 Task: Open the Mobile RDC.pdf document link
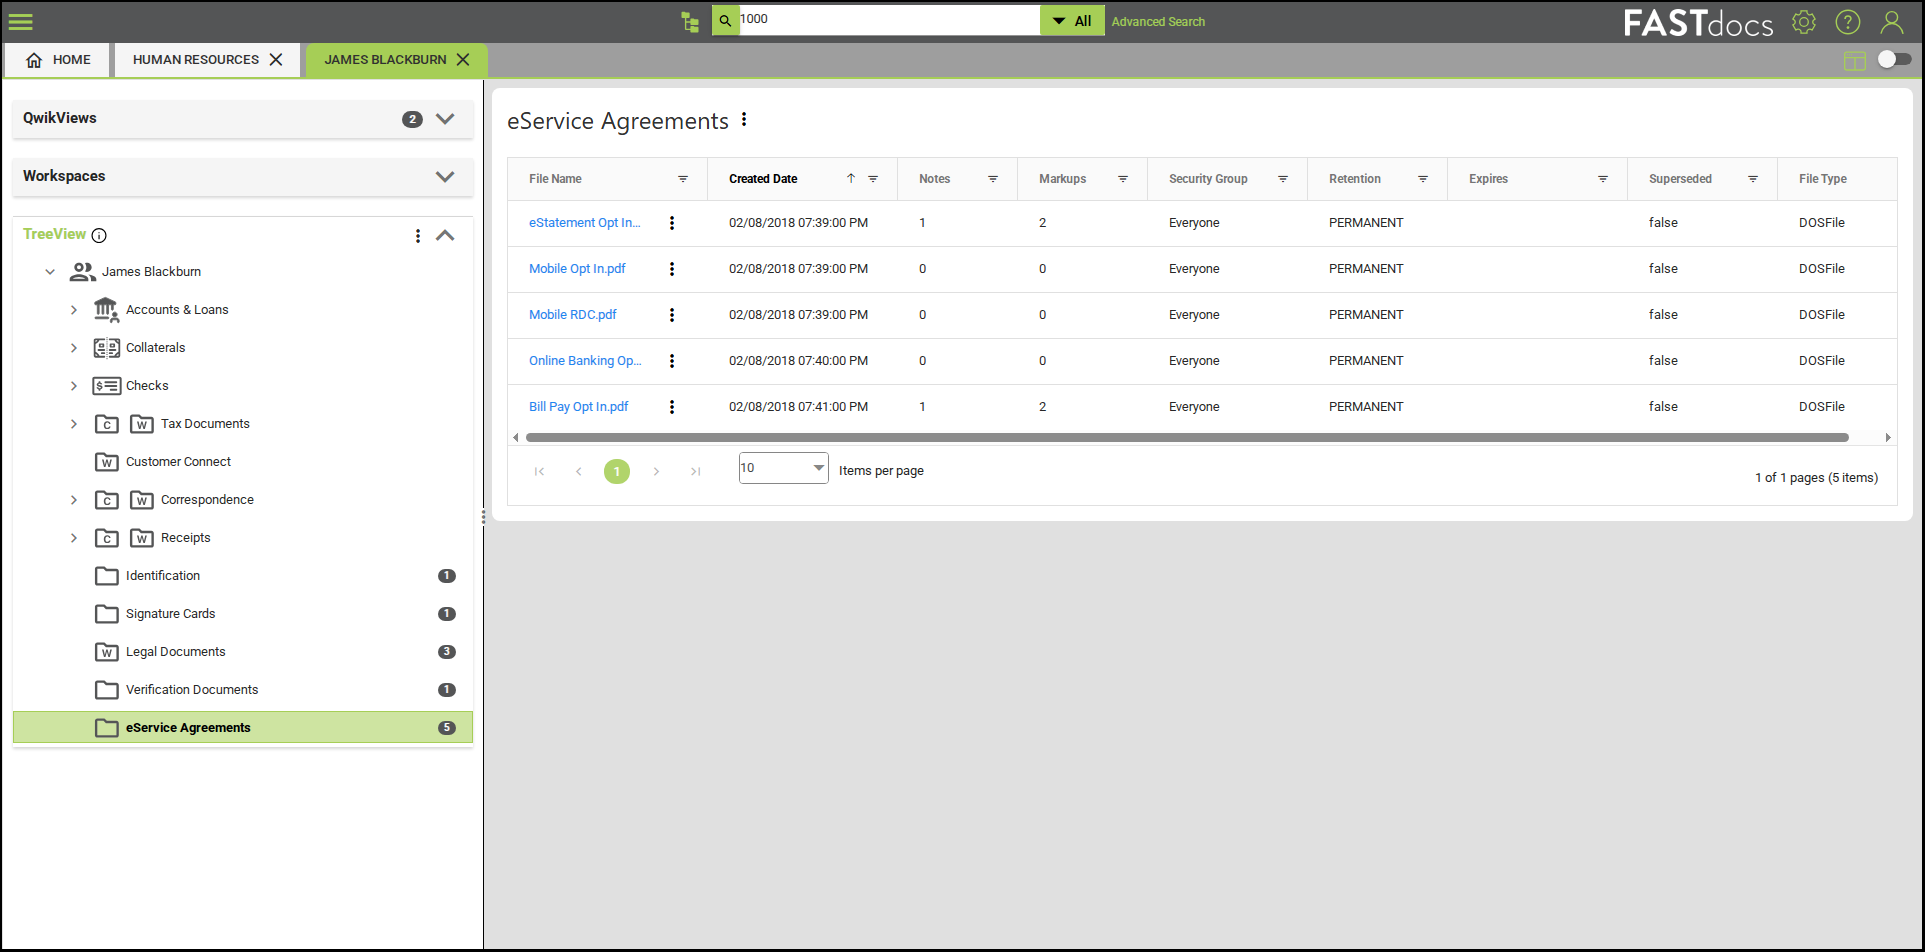(572, 314)
